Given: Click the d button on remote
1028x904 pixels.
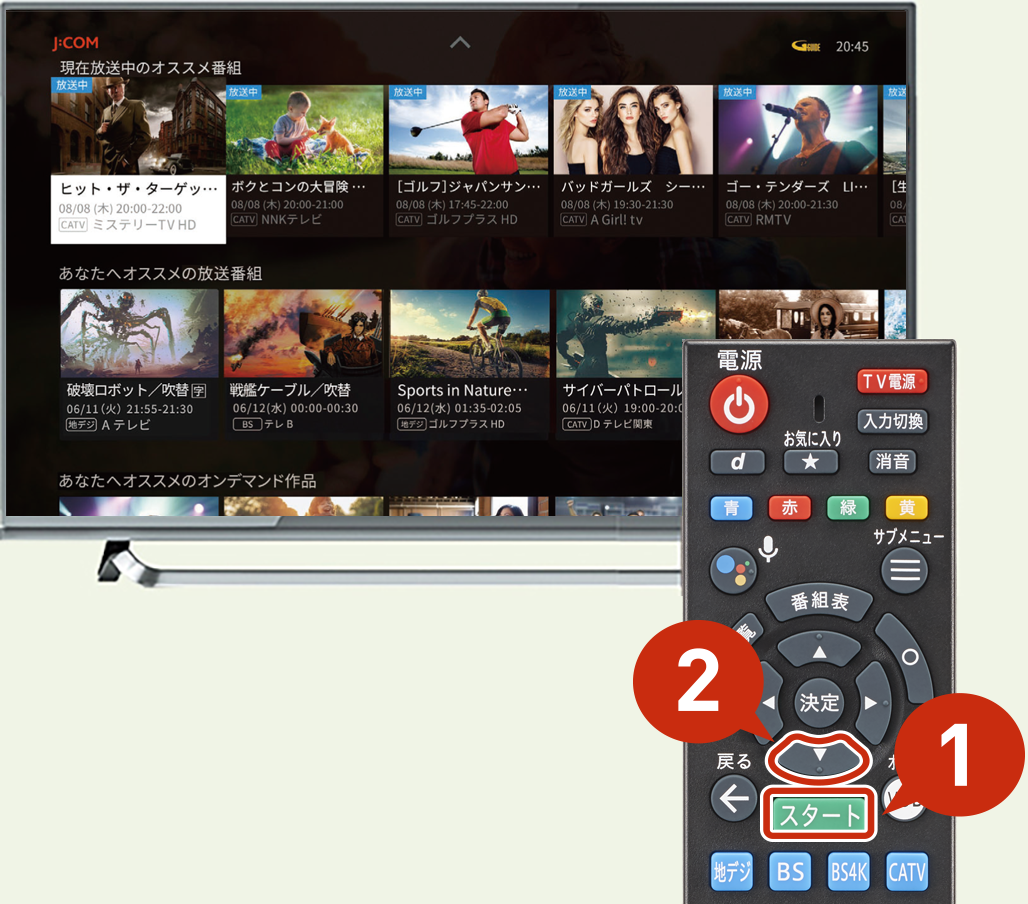Looking at the screenshot, I should tap(738, 462).
